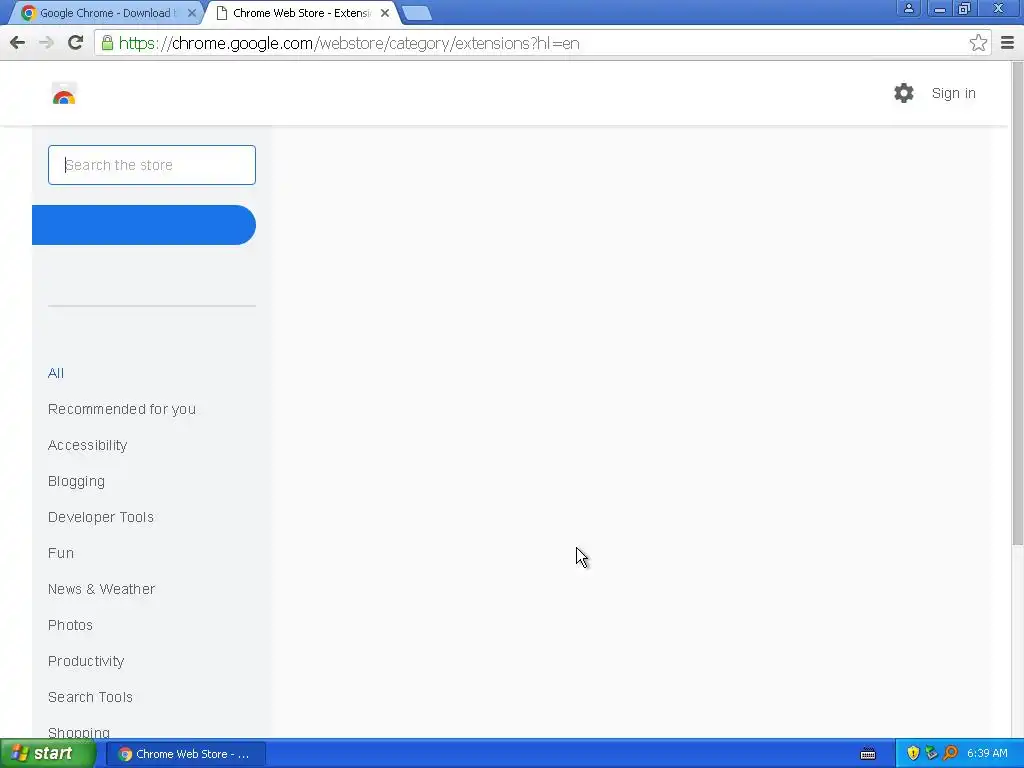The width and height of the screenshot is (1024, 768).
Task: Open a new tab
Action: [416, 13]
